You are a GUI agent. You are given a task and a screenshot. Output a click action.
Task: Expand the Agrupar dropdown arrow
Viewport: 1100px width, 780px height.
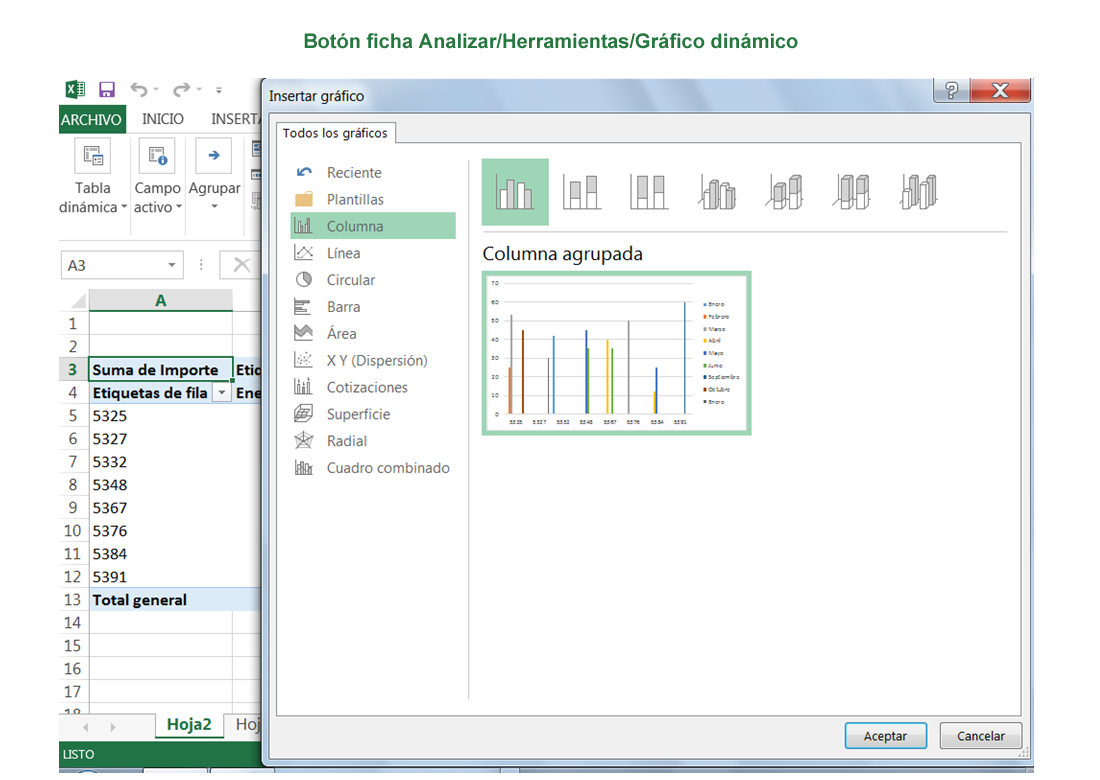click(x=215, y=207)
